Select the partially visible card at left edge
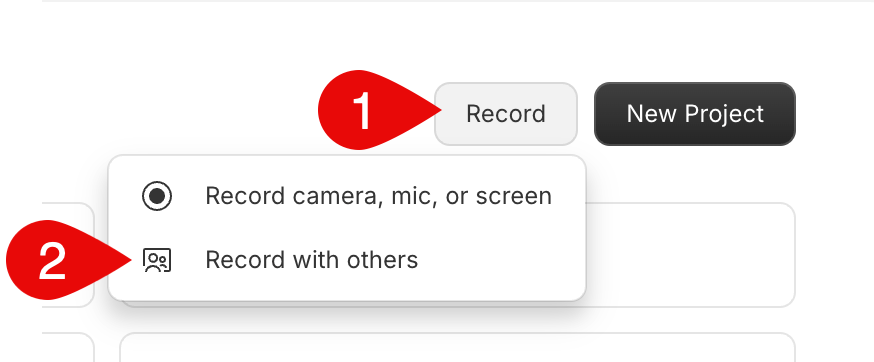Viewport: 874px width, 362px height. click(x=68, y=255)
